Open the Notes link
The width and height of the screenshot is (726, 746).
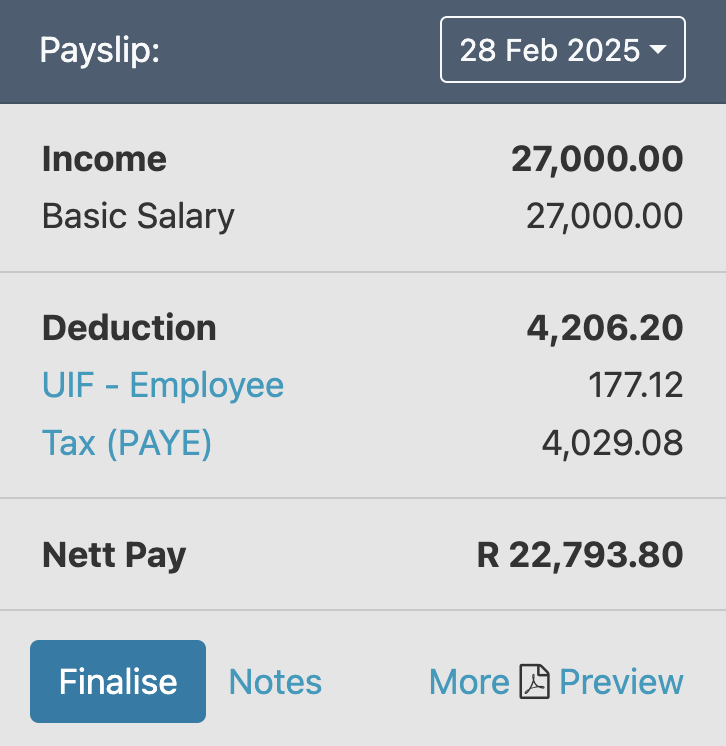(x=275, y=682)
